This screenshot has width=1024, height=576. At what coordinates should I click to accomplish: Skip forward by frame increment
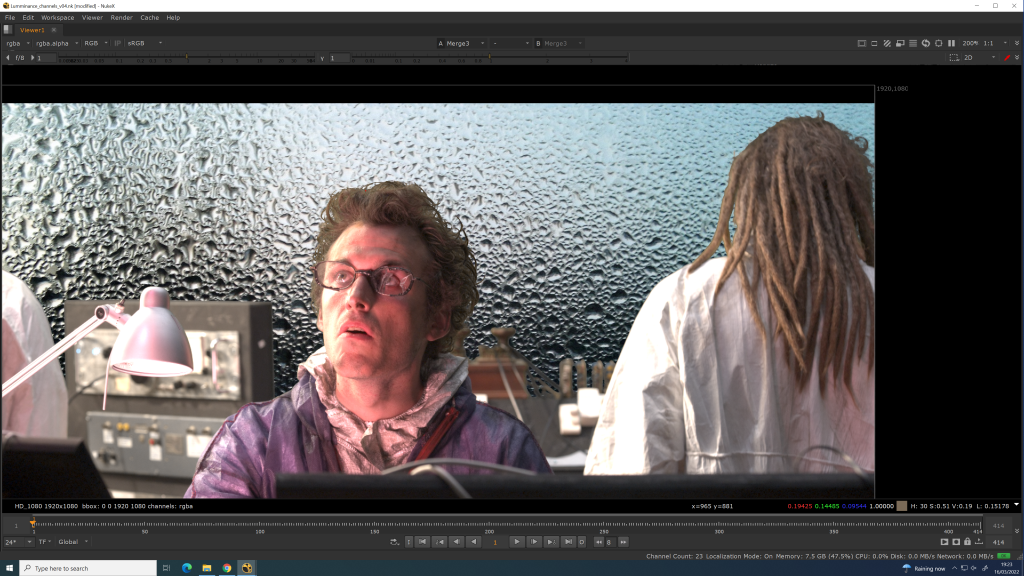(624, 542)
